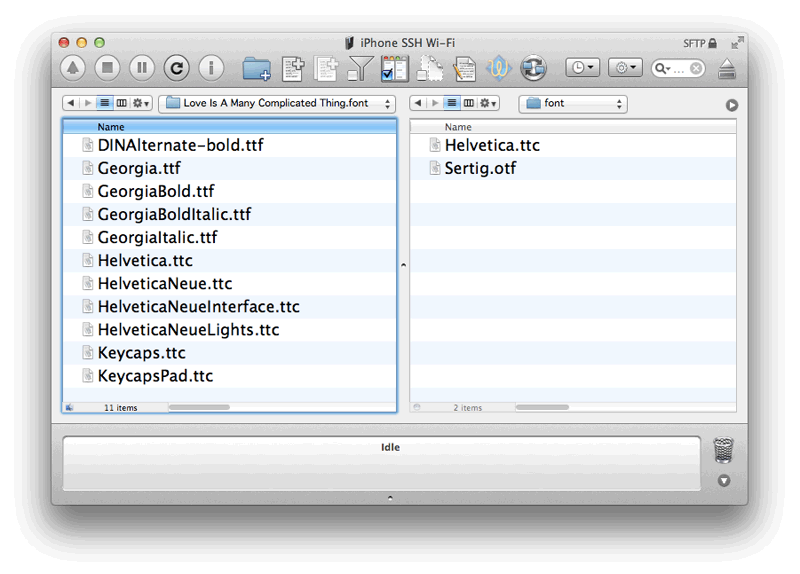Image resolution: width=800 pixels, height=574 pixels.
Task: Switch right pane to column view
Action: [x=468, y=103]
